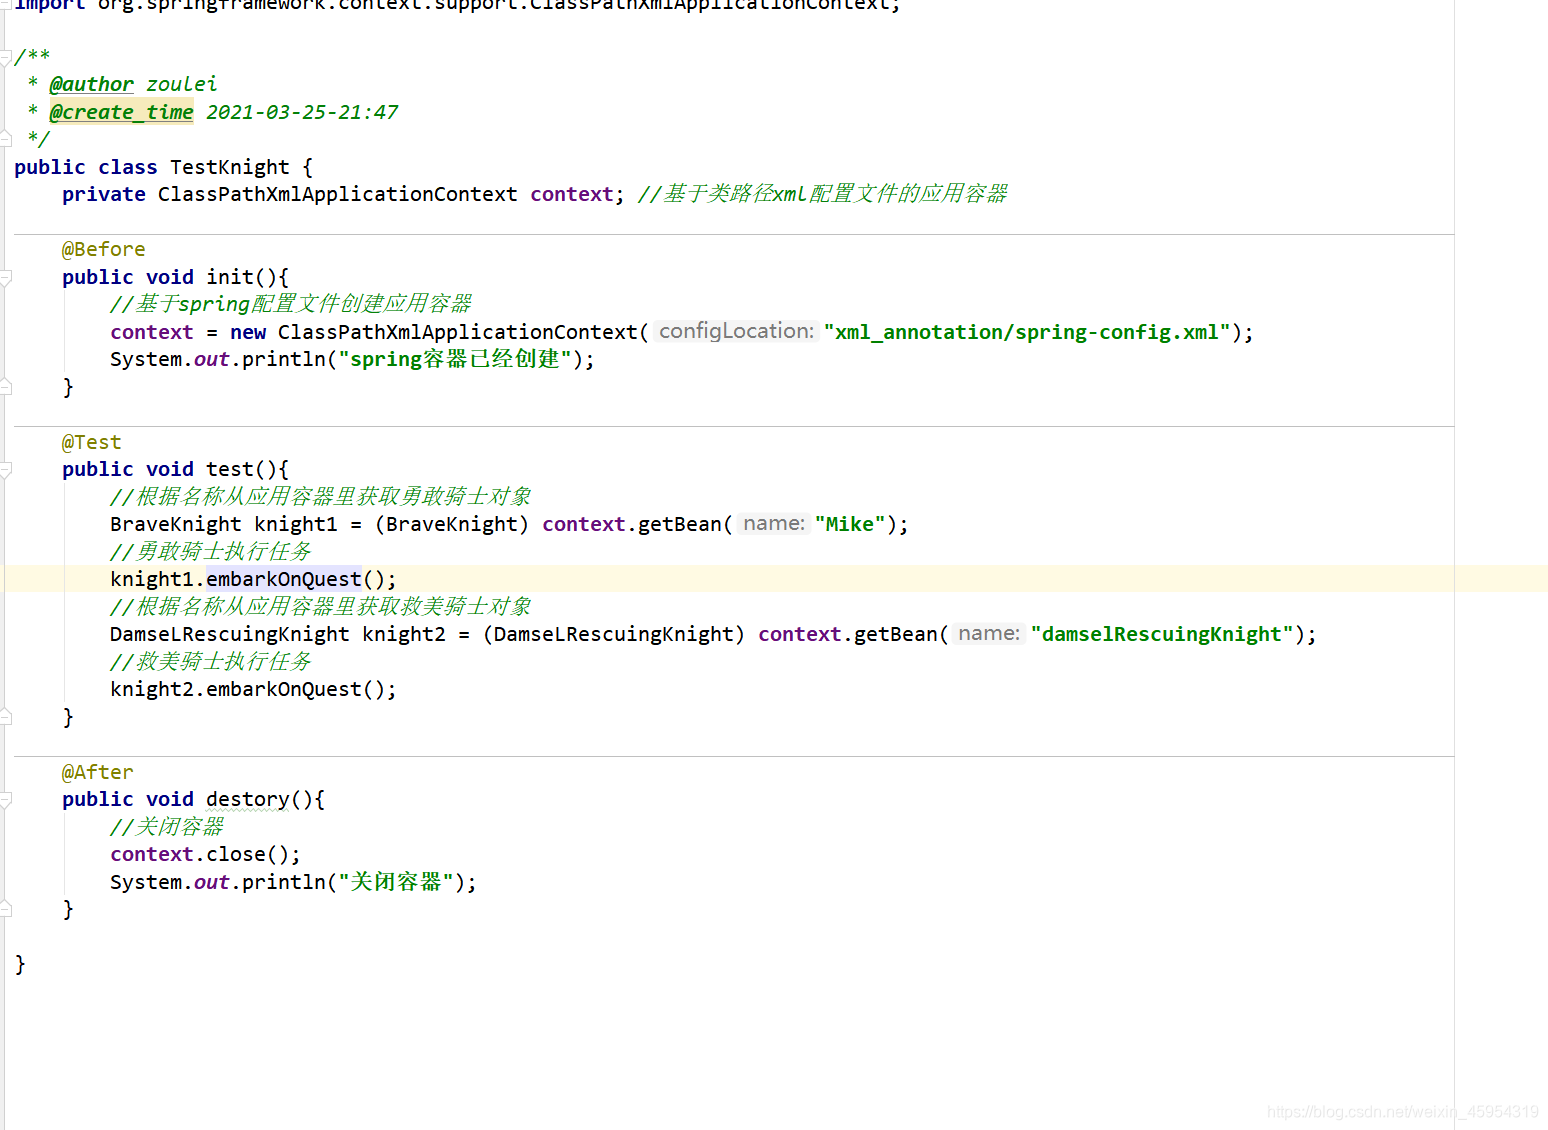Viewport: 1548px width, 1130px height.
Task: Click string xml_annotation/spring-config.xml
Action: (1027, 332)
